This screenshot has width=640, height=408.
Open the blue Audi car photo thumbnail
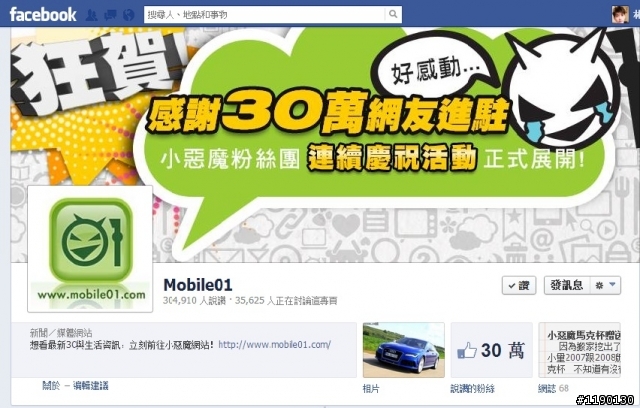(x=403, y=350)
